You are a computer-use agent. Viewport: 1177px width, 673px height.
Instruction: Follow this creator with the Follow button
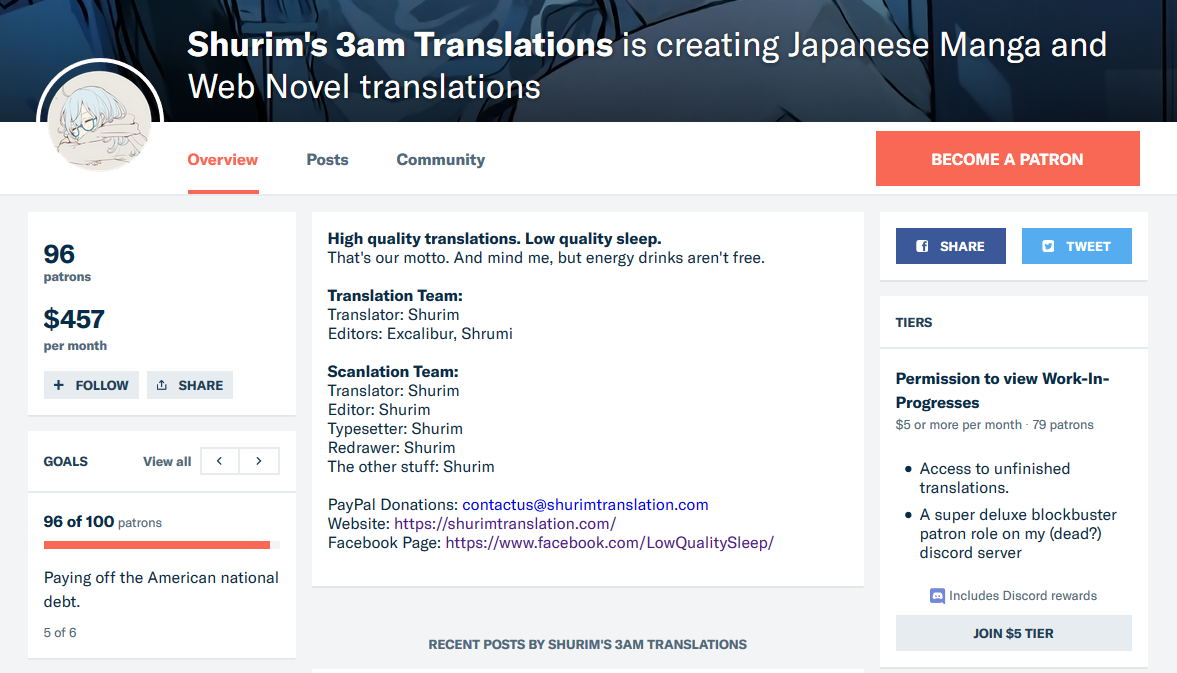91,385
